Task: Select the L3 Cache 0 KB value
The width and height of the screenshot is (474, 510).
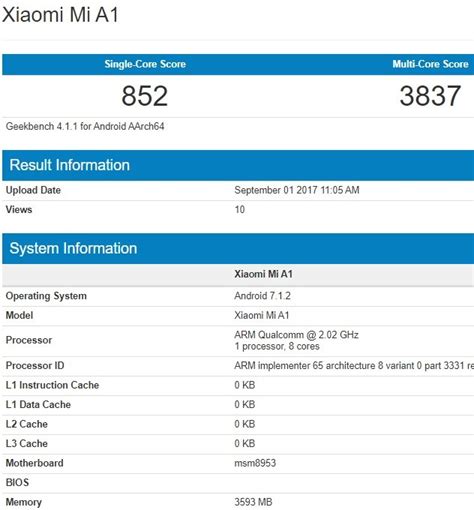Action: (x=245, y=444)
